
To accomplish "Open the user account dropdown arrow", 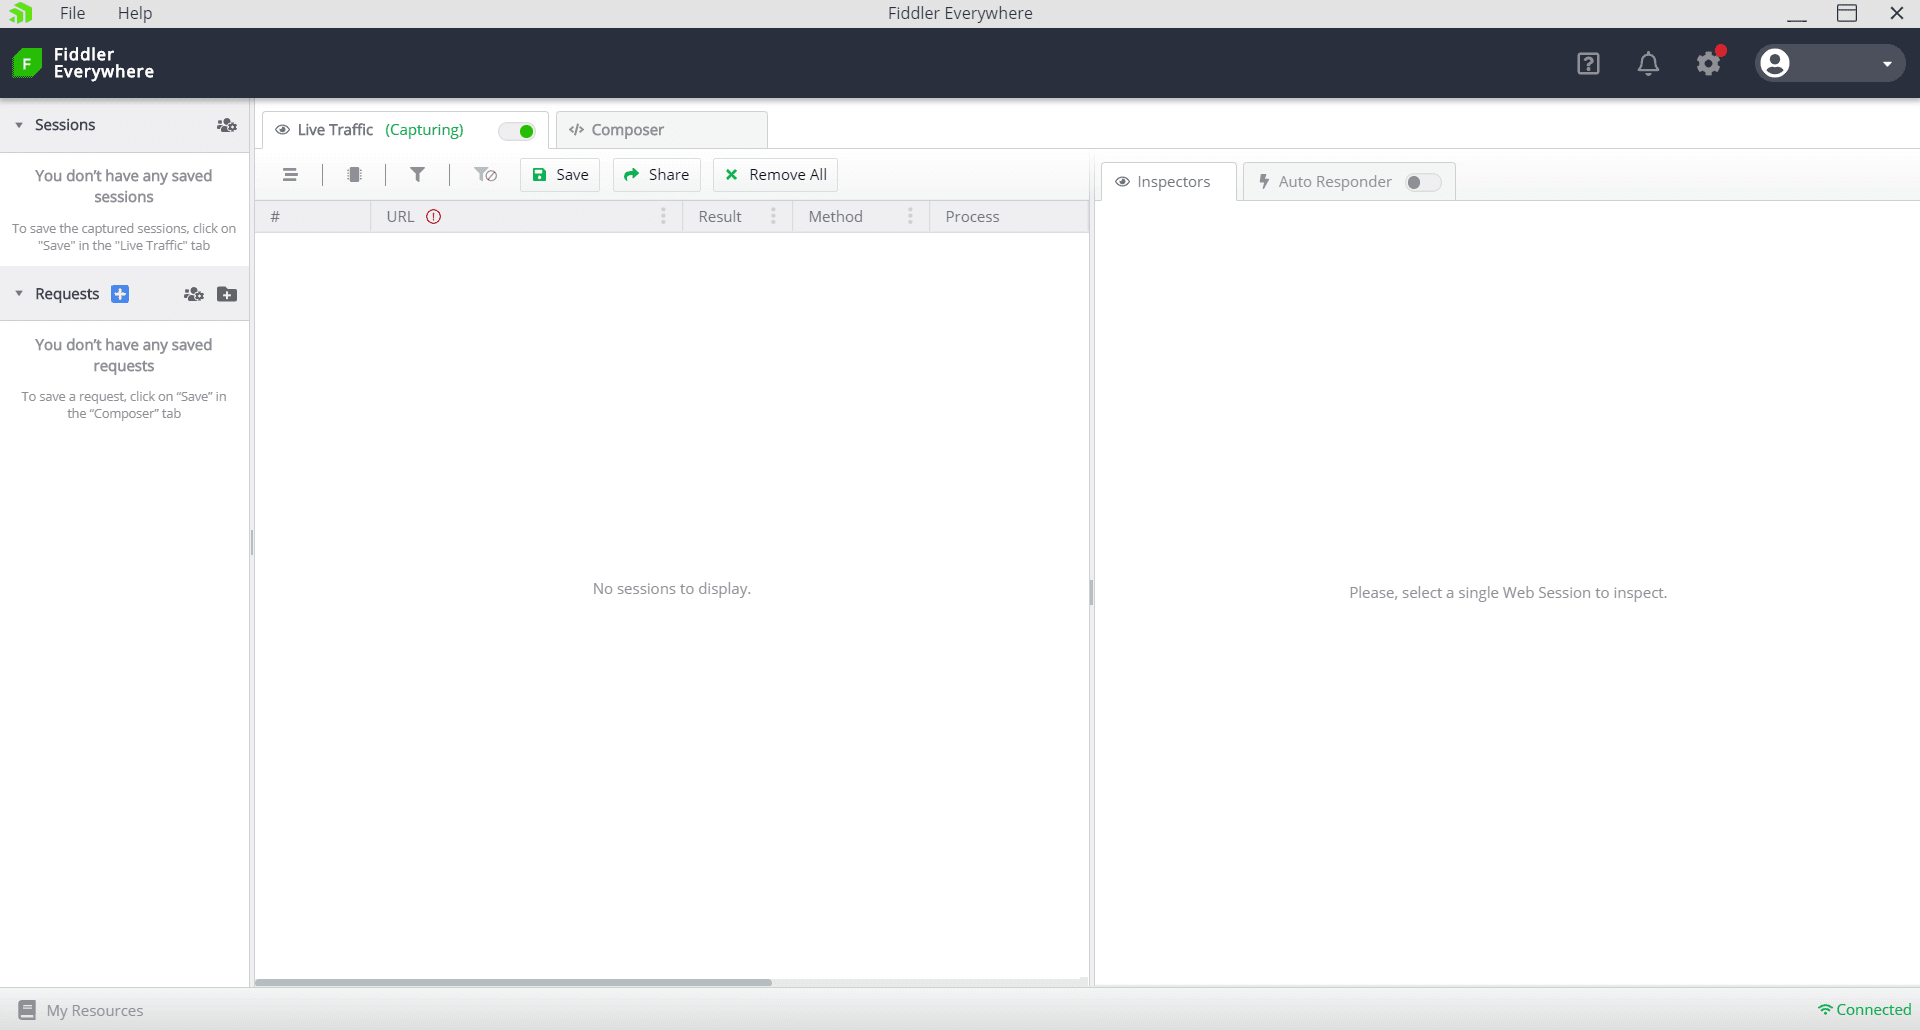I will click(1887, 64).
